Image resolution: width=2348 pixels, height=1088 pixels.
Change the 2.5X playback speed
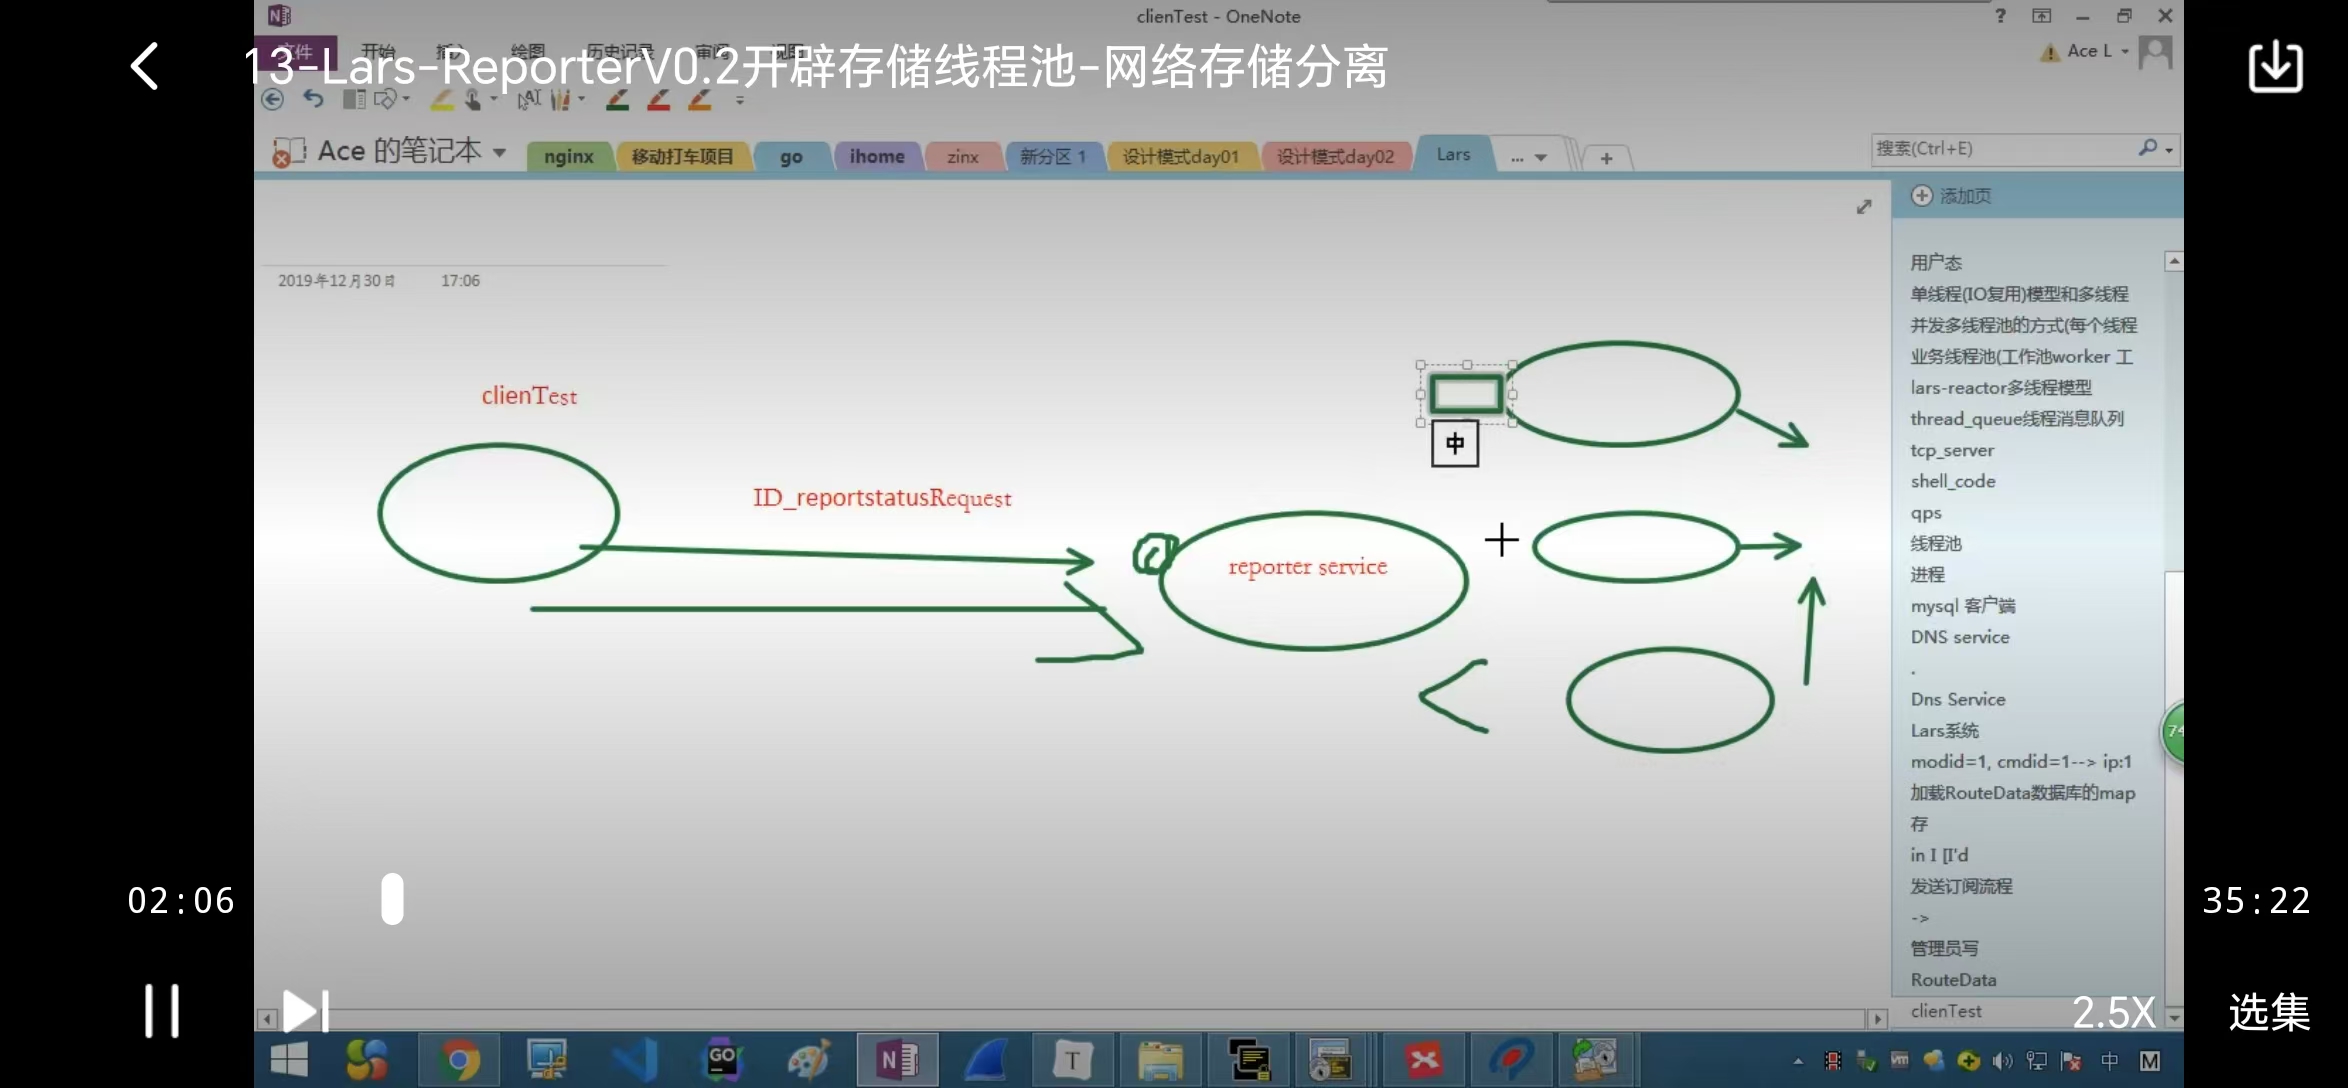(2113, 1012)
